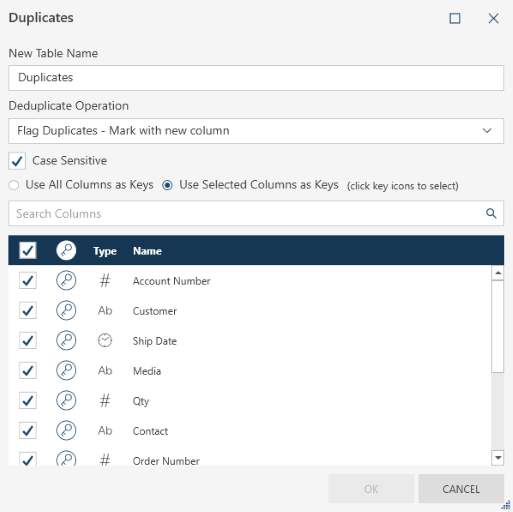Click the scroll down arrow

(498, 458)
